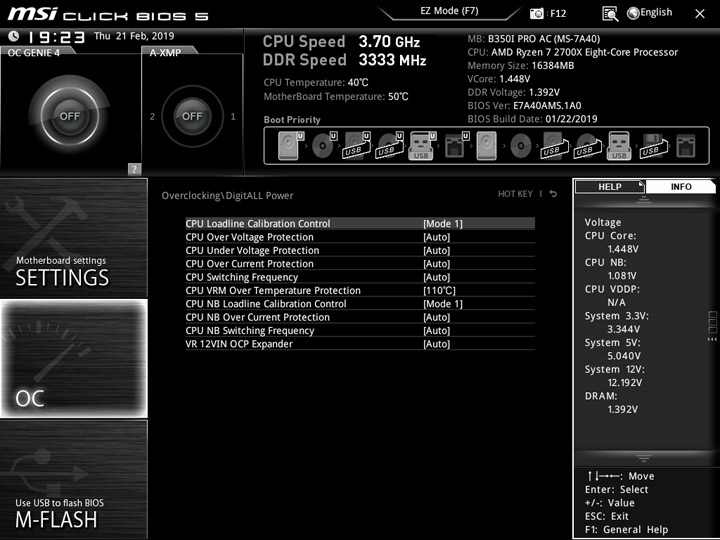
Task: Click the DDR Speed 3333 MHz readout
Action: (x=344, y=60)
